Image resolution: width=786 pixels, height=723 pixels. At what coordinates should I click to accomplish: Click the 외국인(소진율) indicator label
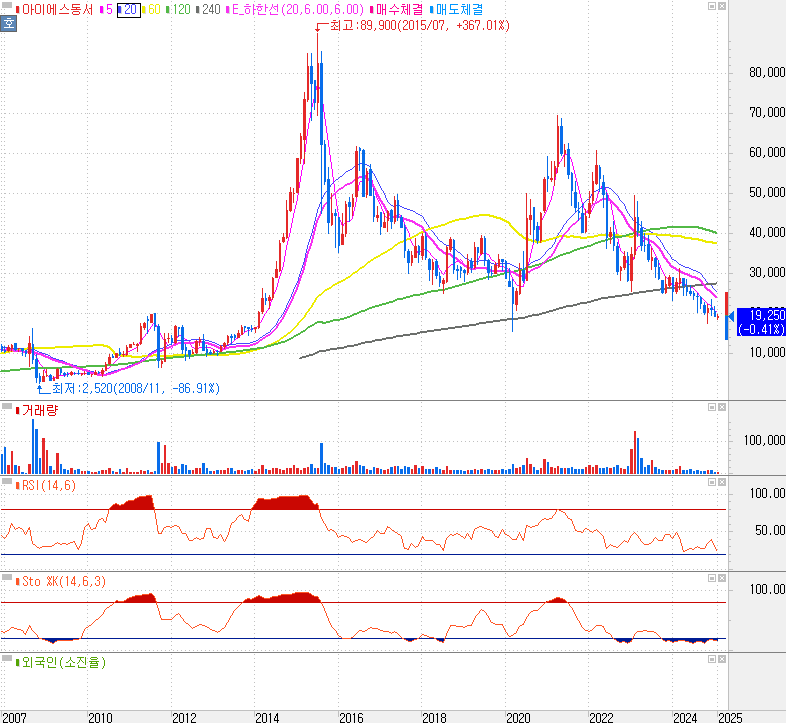64,662
